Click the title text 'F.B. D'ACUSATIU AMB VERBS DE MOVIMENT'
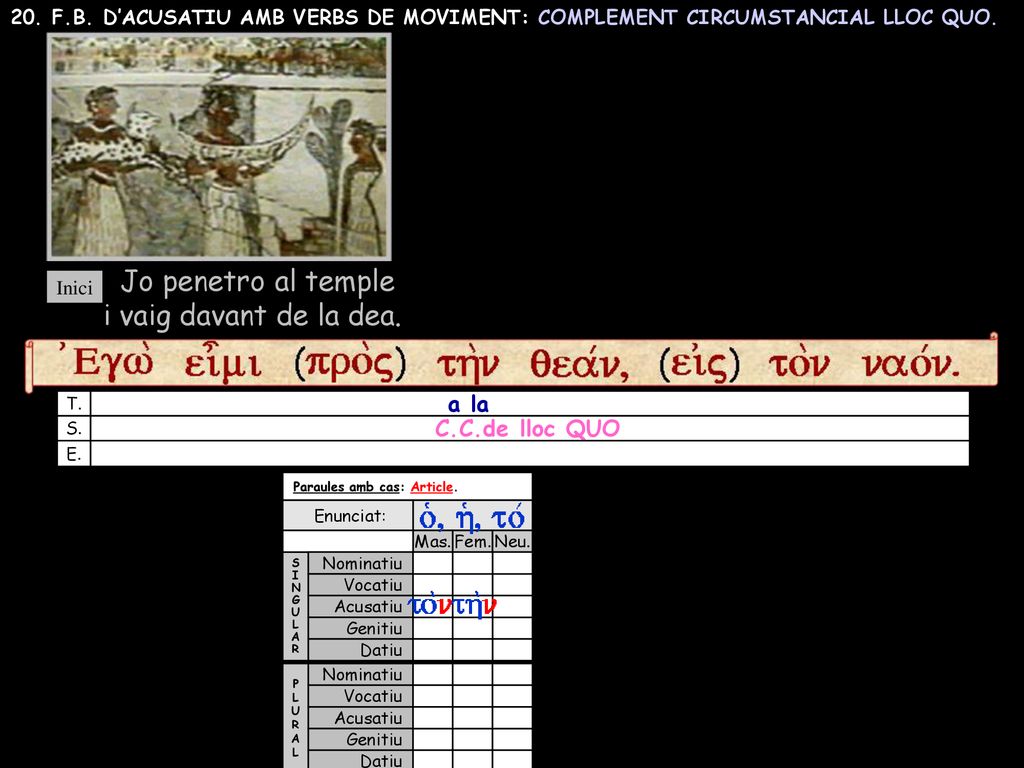This screenshot has height=768, width=1024. pyautogui.click(x=283, y=17)
